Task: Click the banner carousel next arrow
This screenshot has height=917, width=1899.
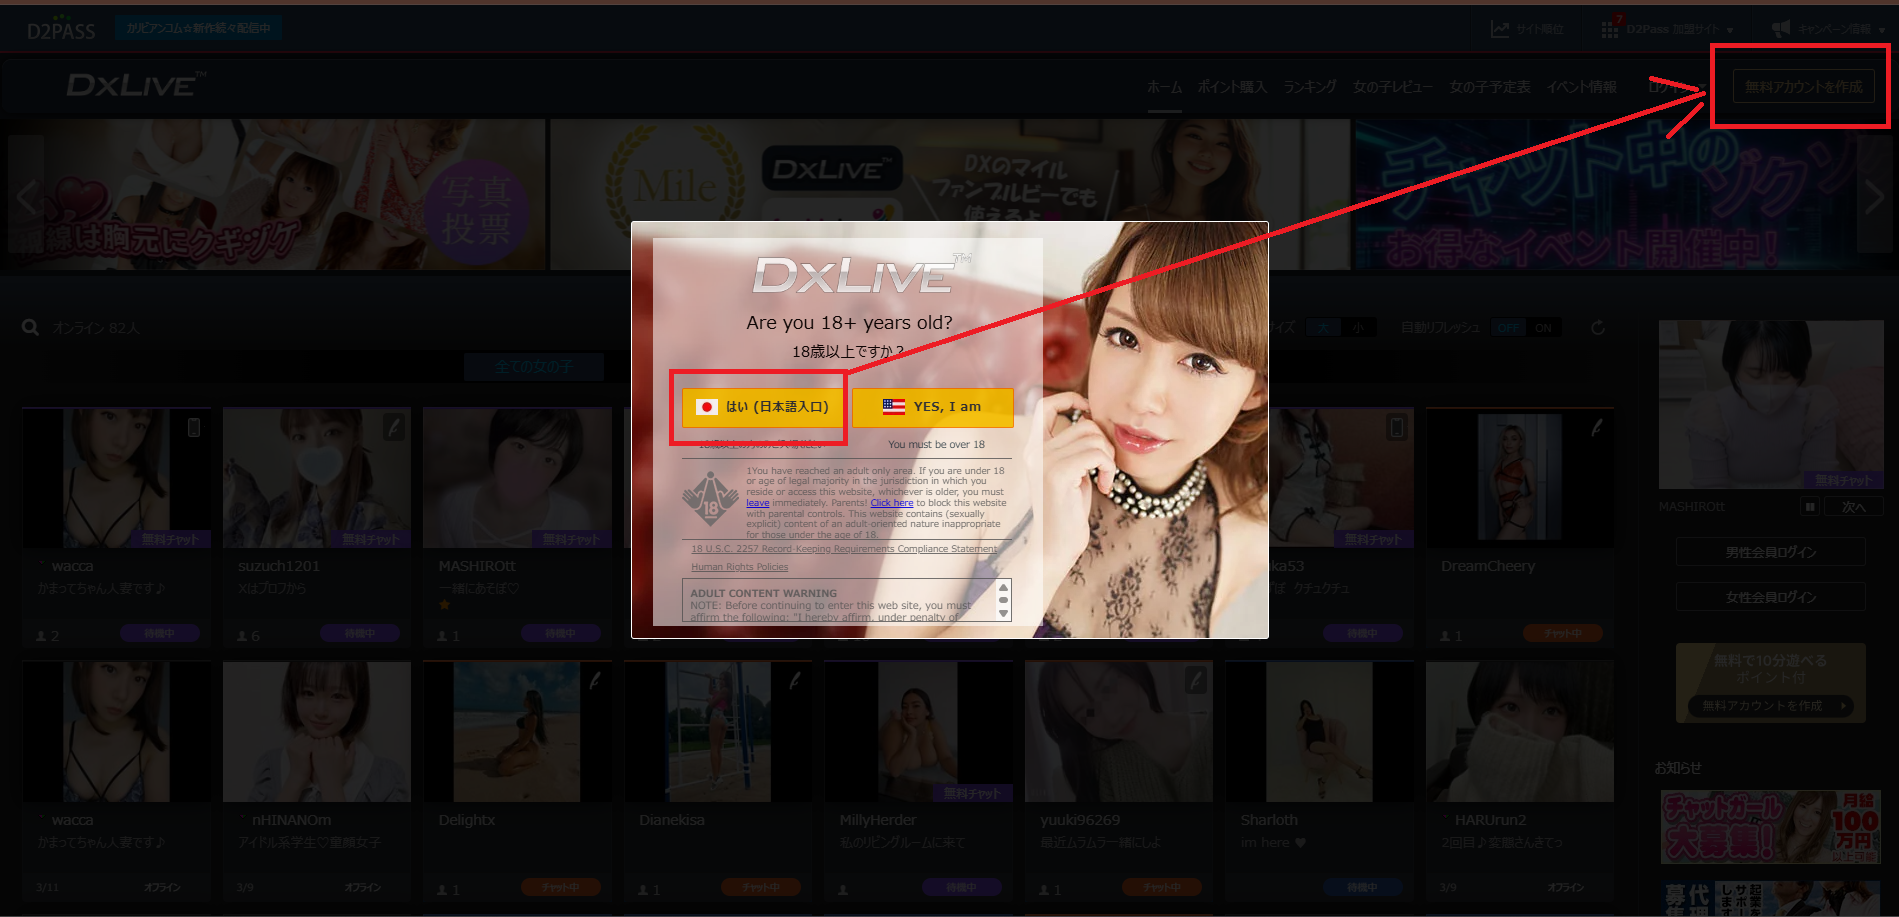Action: click(x=1874, y=196)
